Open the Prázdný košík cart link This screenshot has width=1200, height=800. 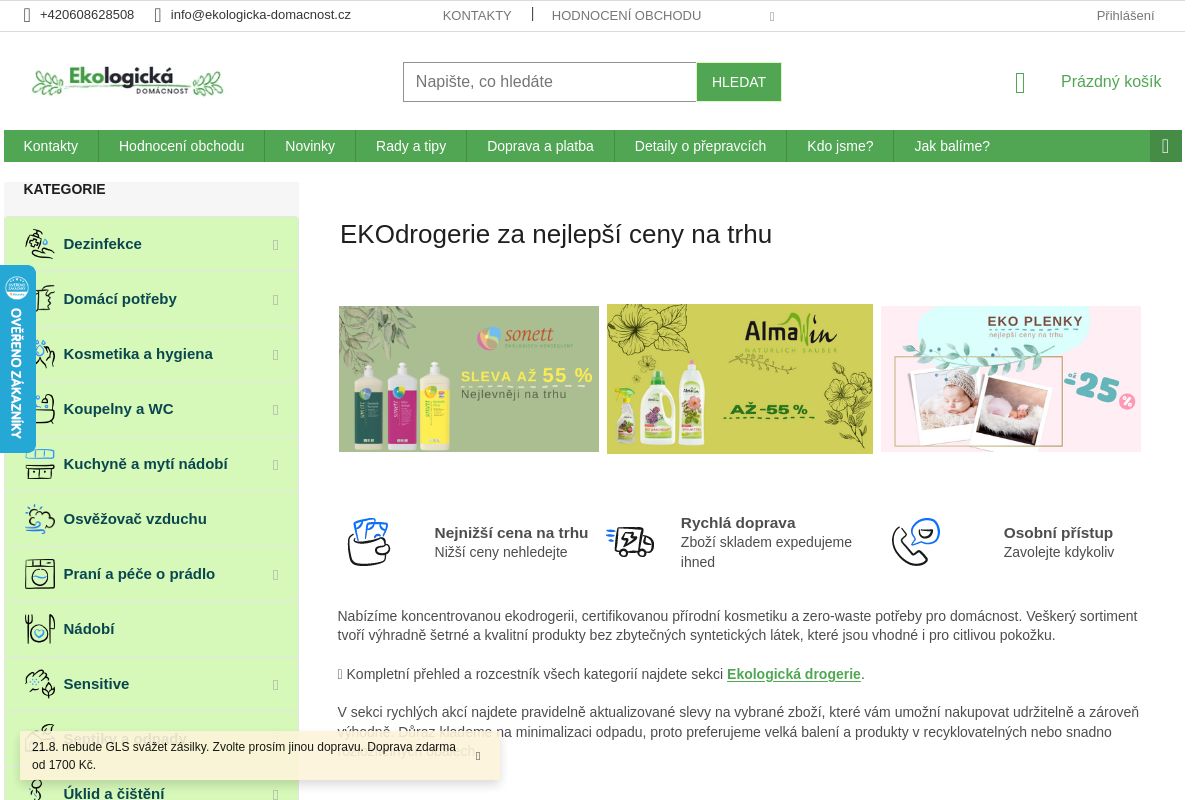[x=1111, y=82]
